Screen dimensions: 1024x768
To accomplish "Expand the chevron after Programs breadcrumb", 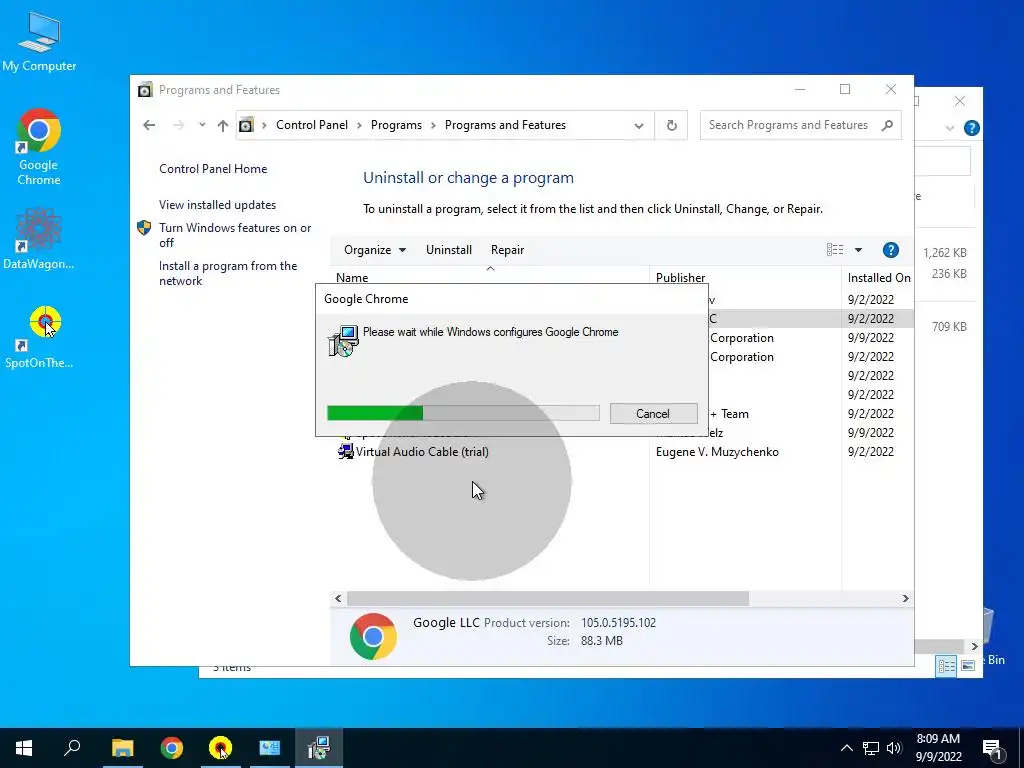I will point(433,125).
